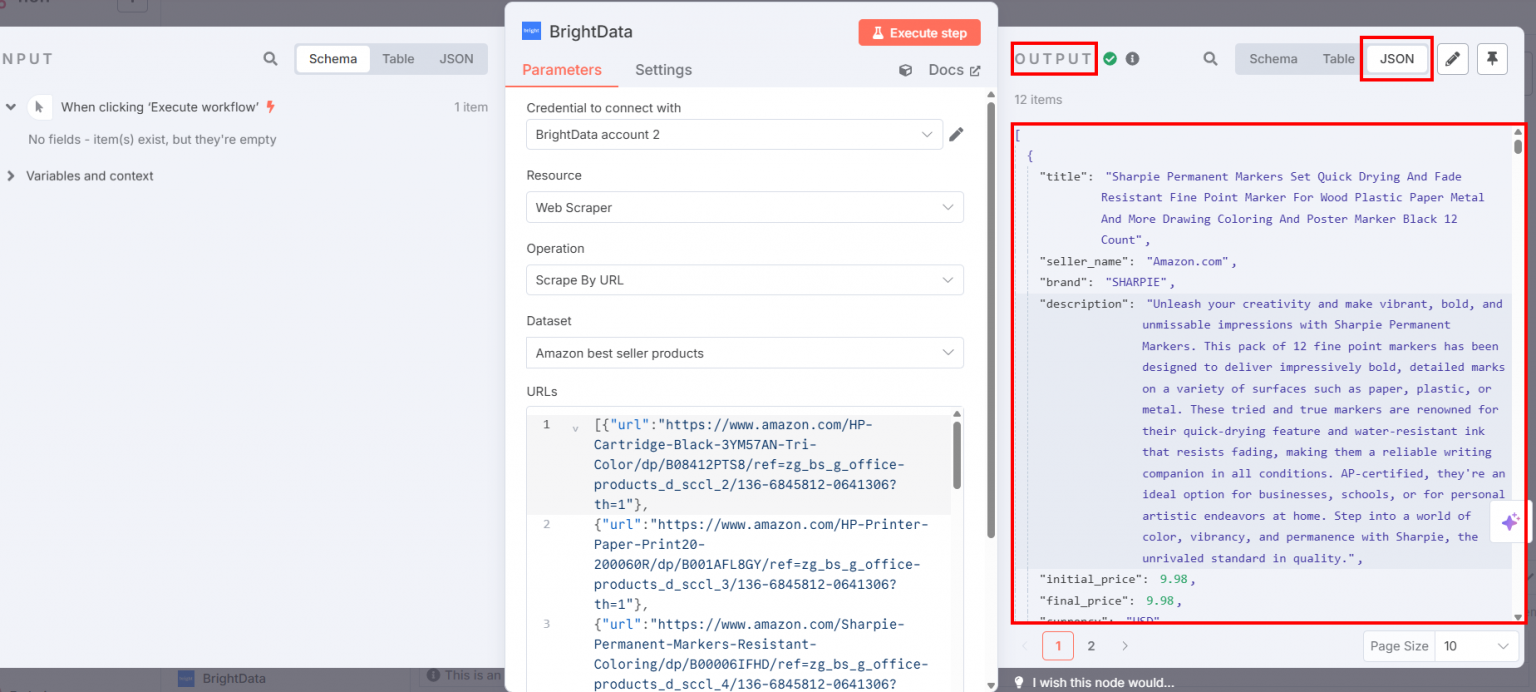Click the BrightData node logo
Image resolution: width=1536 pixels, height=692 pixels.
pos(531,31)
